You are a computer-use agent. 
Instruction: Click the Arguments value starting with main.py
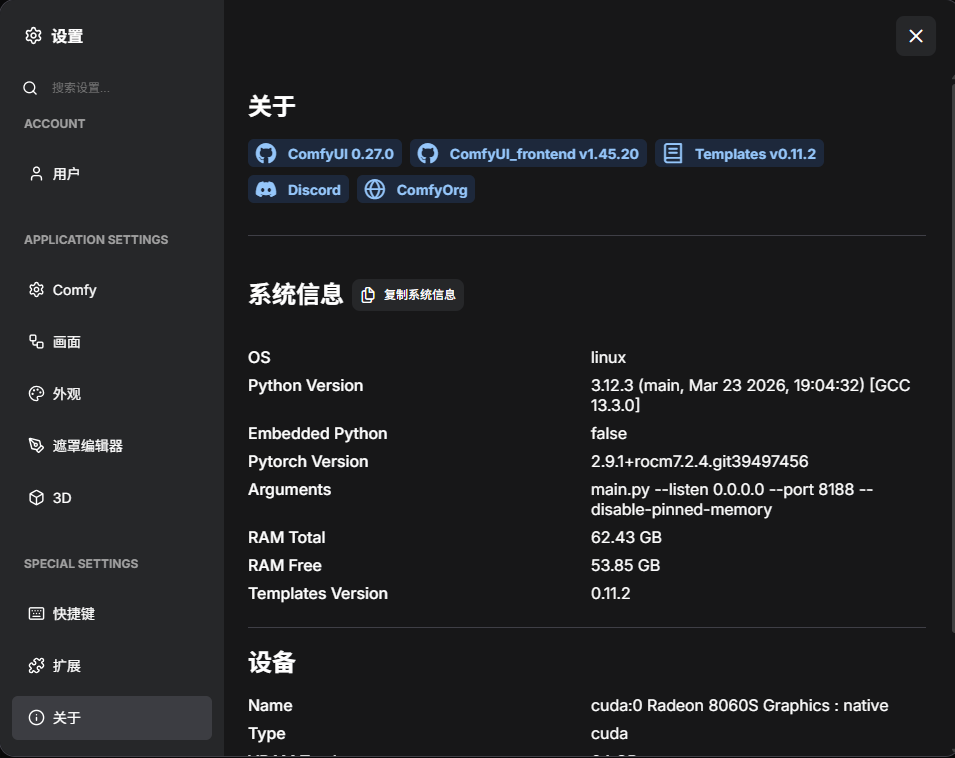click(732, 499)
